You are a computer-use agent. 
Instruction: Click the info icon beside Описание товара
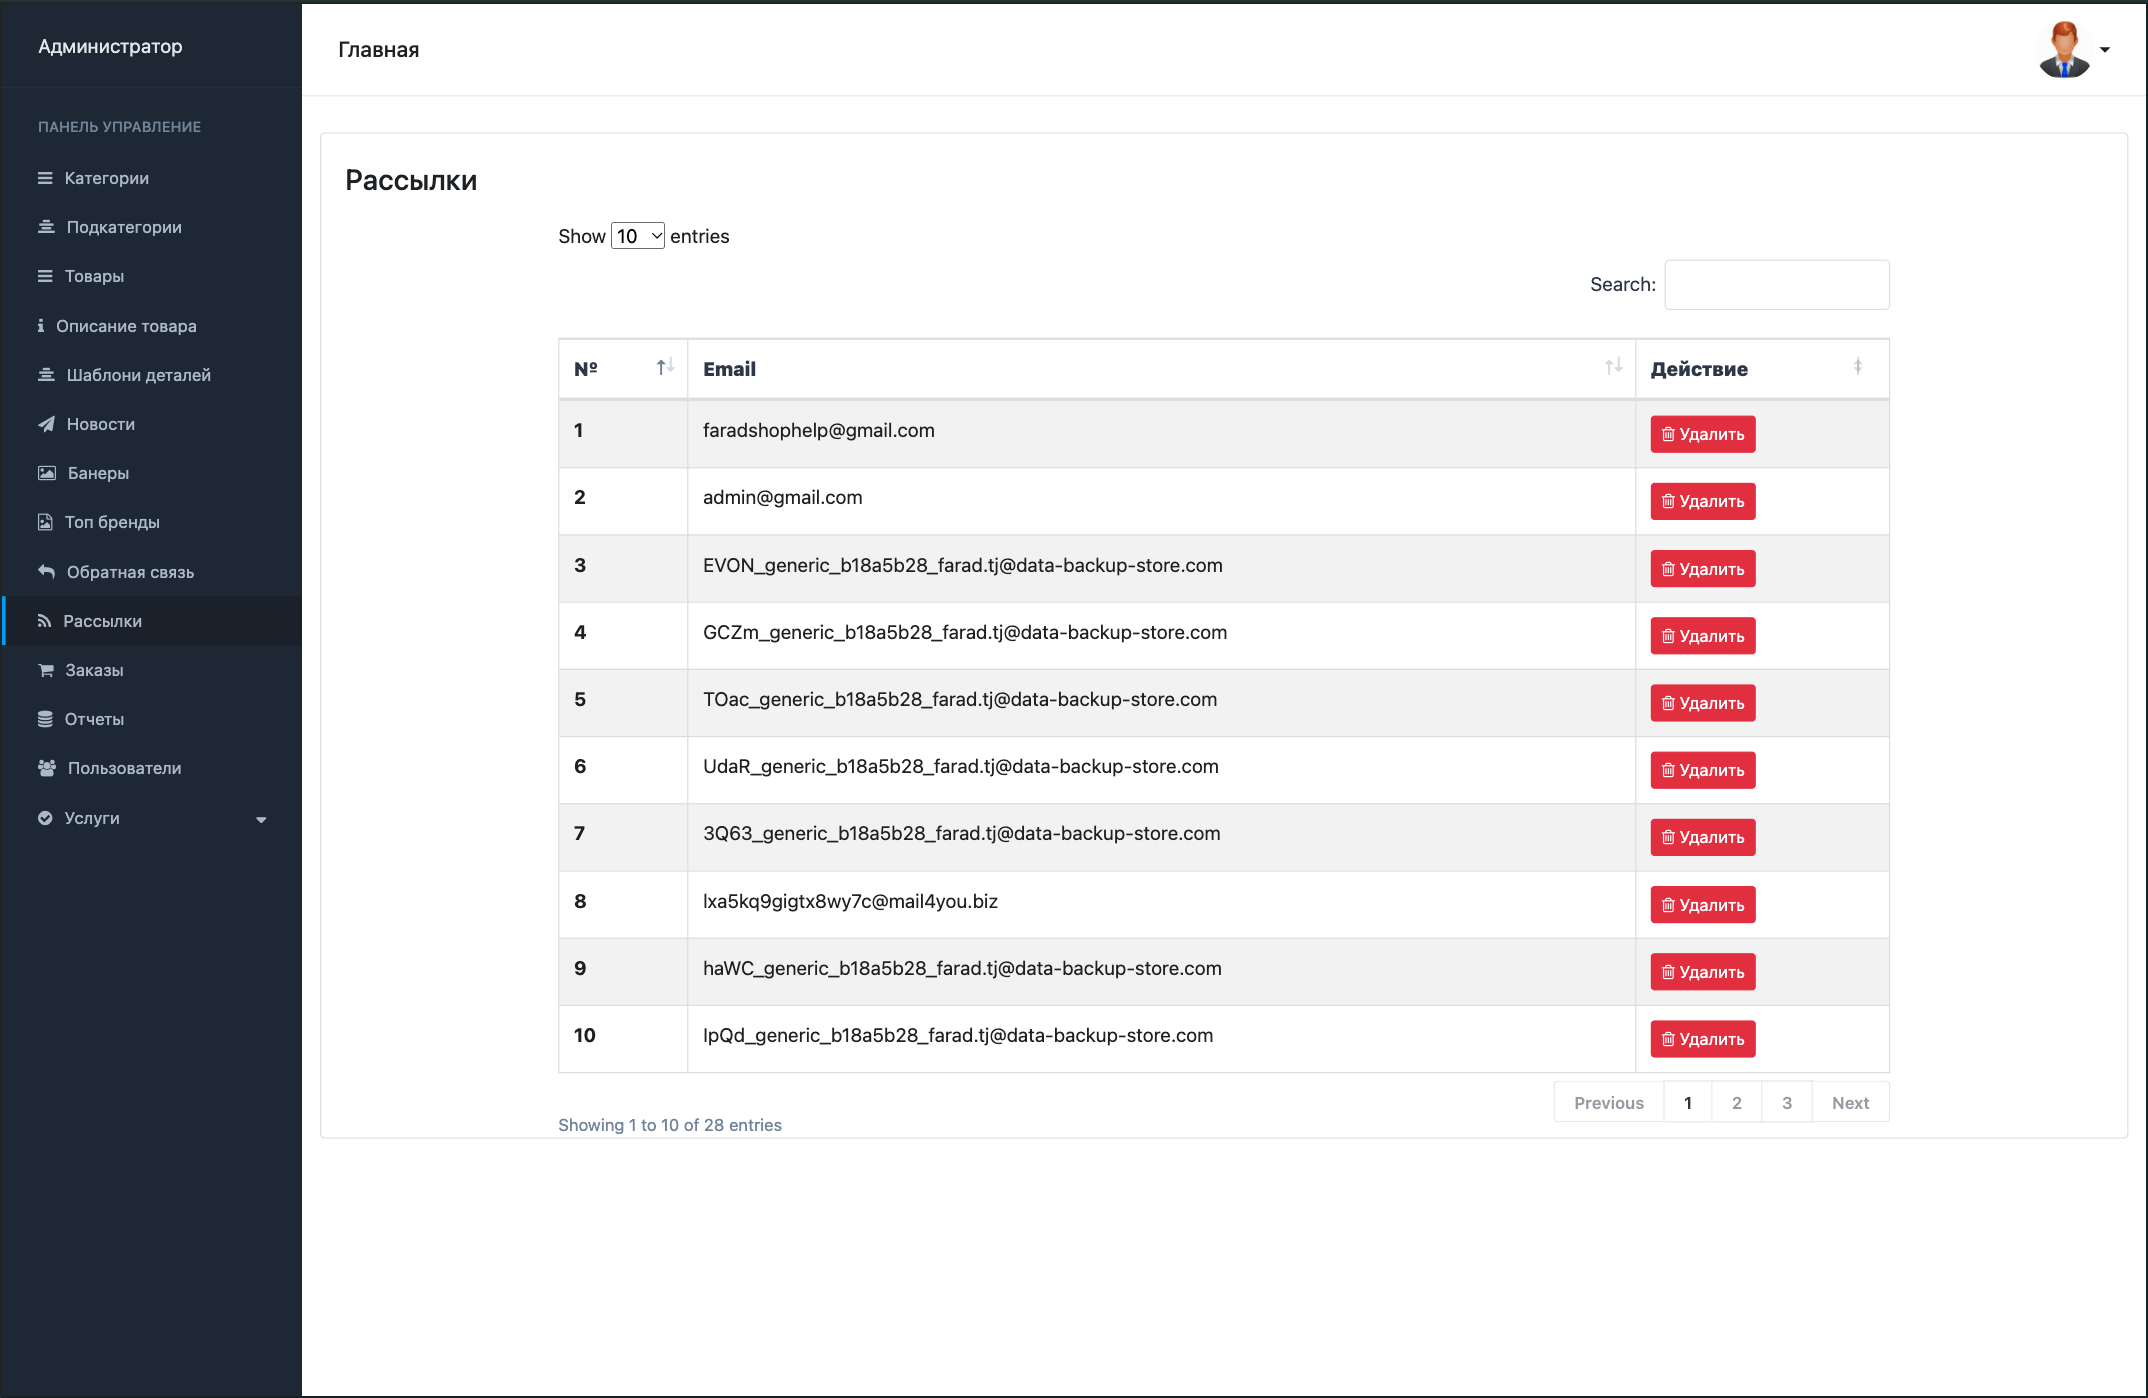(x=41, y=326)
